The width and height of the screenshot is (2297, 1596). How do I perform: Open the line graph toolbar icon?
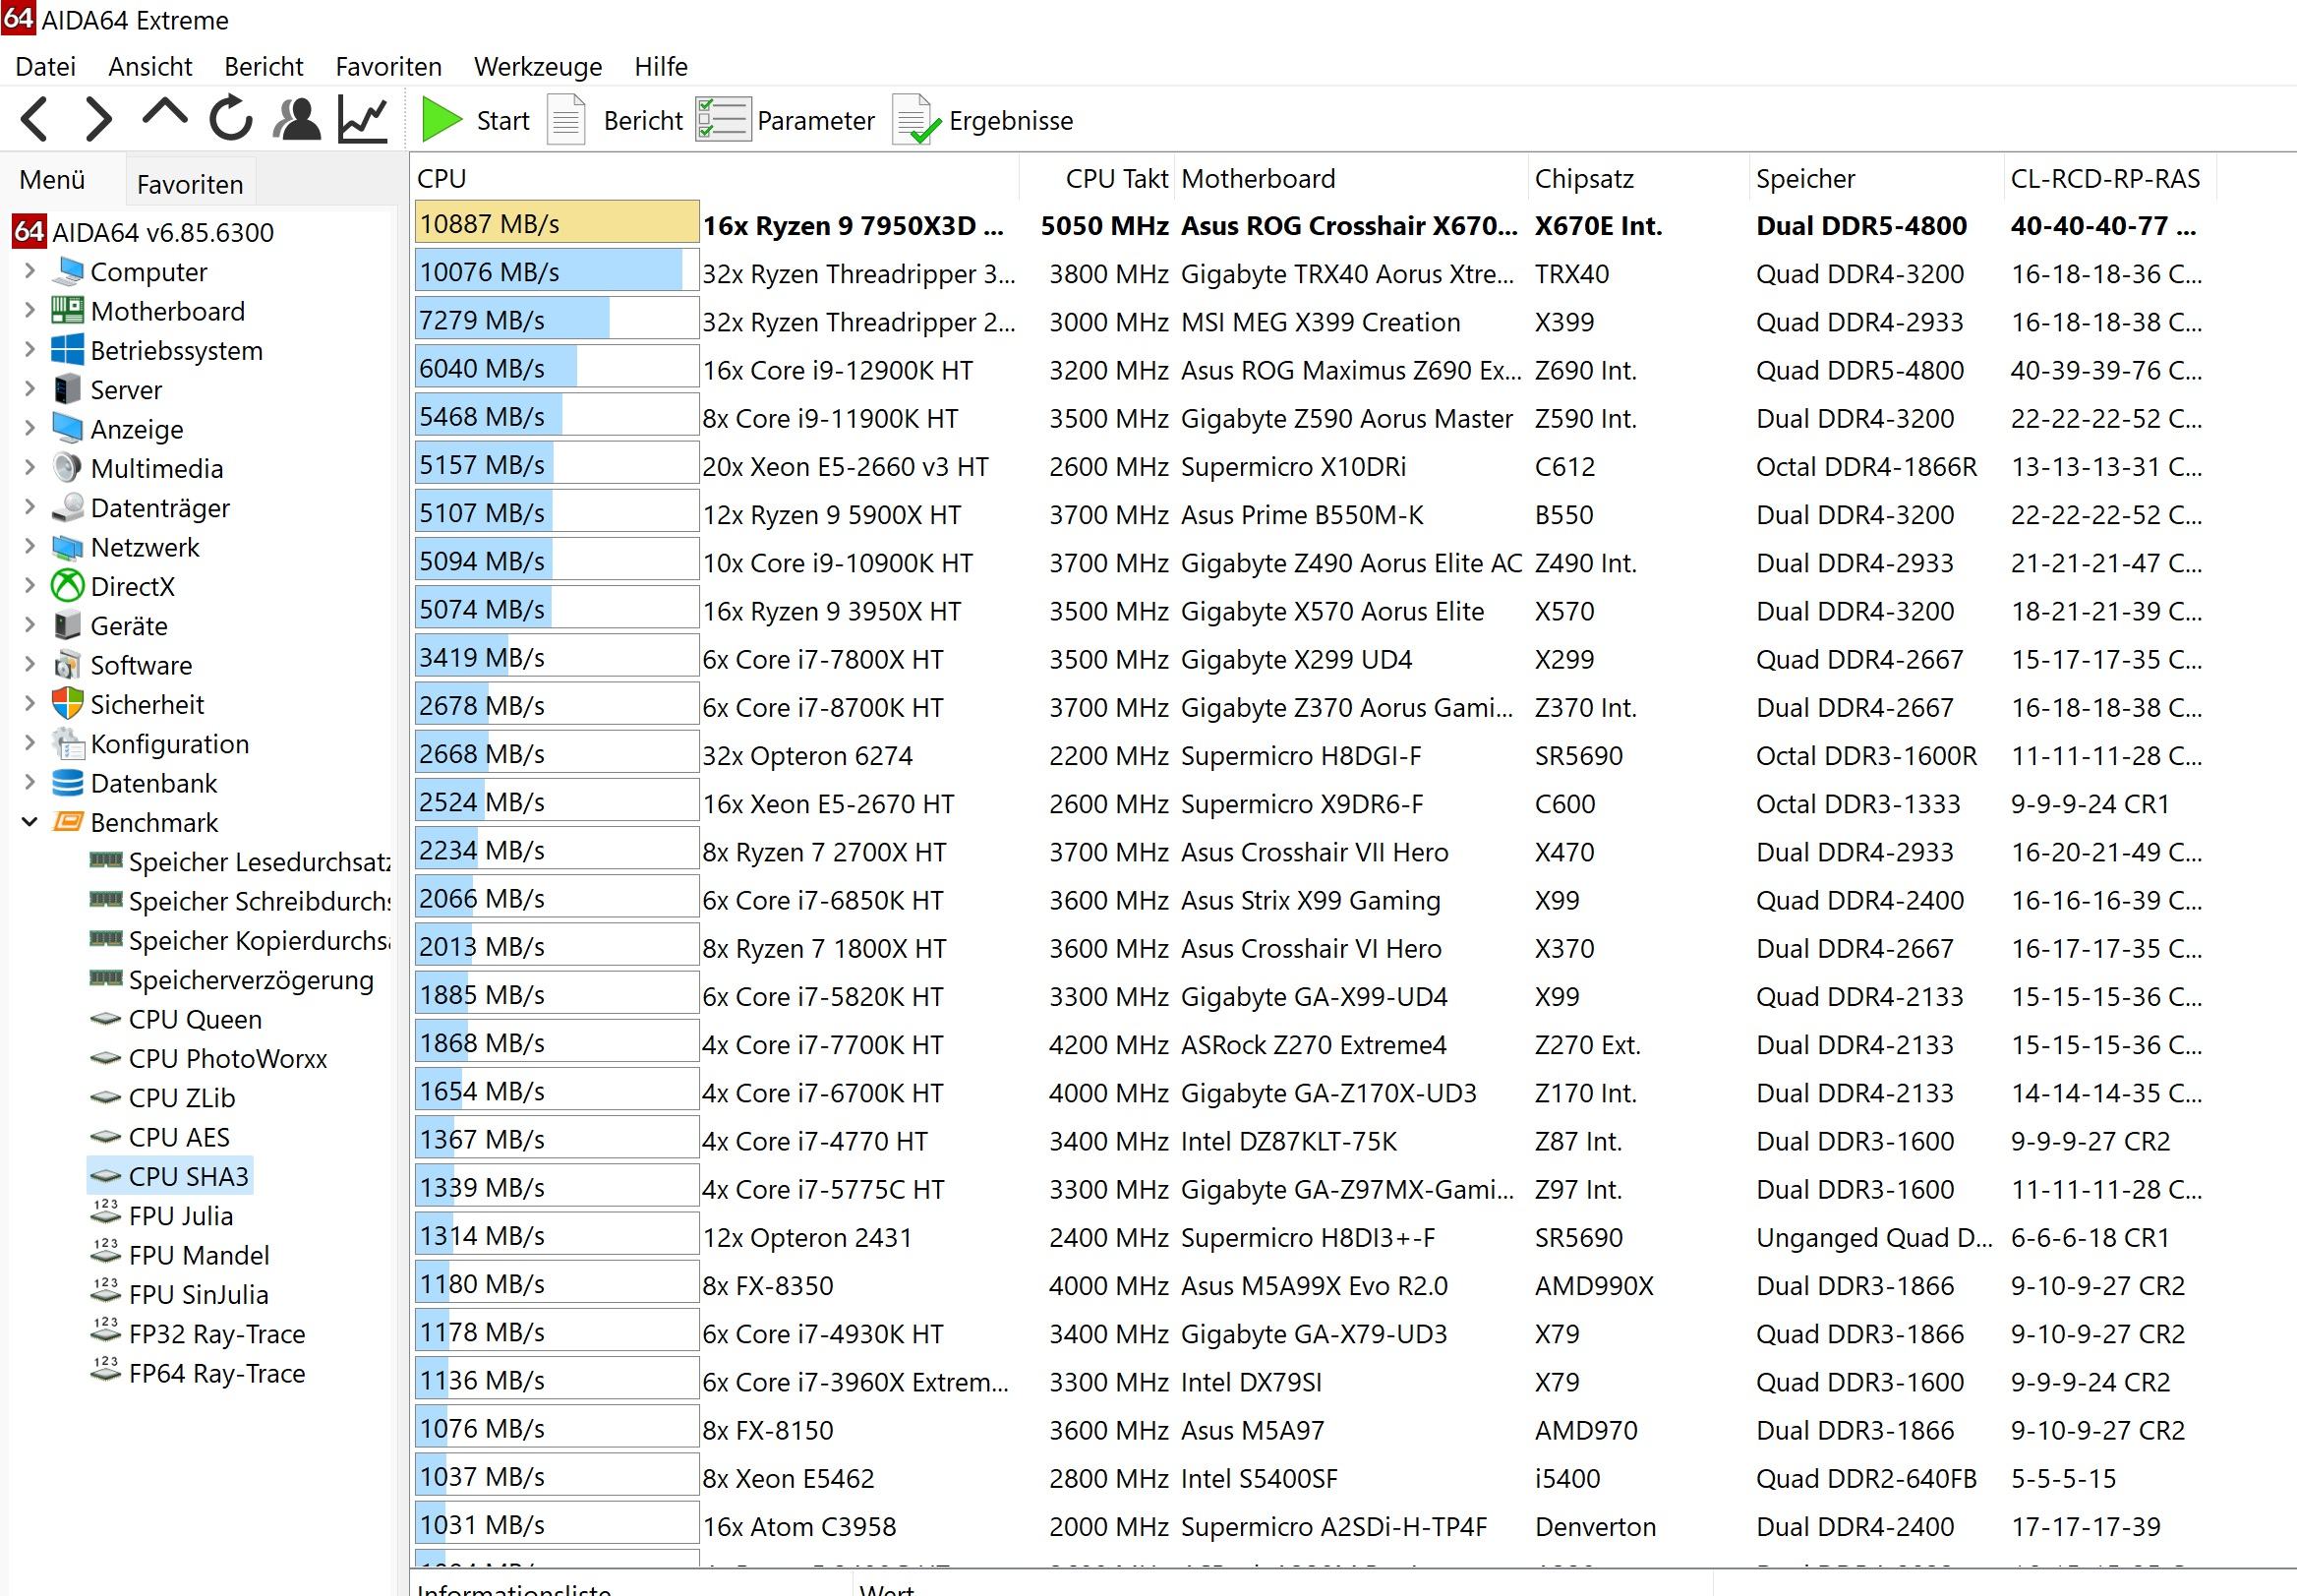click(362, 119)
